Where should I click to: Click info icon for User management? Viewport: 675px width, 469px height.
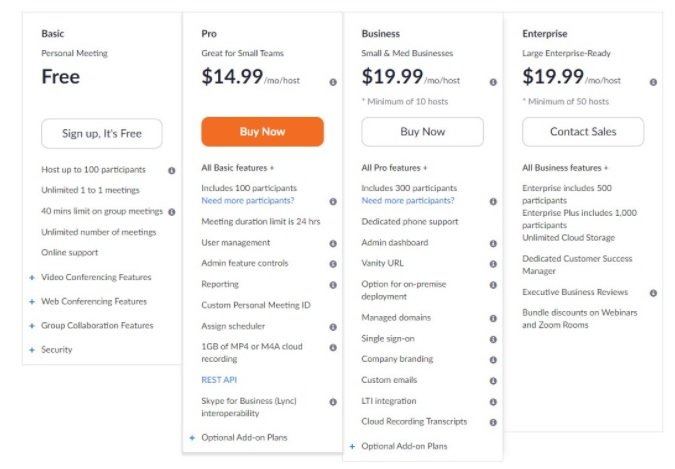[x=333, y=243]
